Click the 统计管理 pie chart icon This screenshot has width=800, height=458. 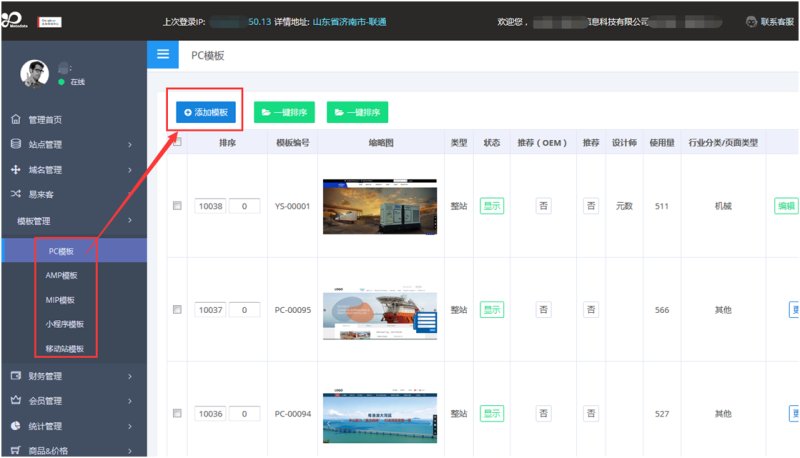[16, 426]
